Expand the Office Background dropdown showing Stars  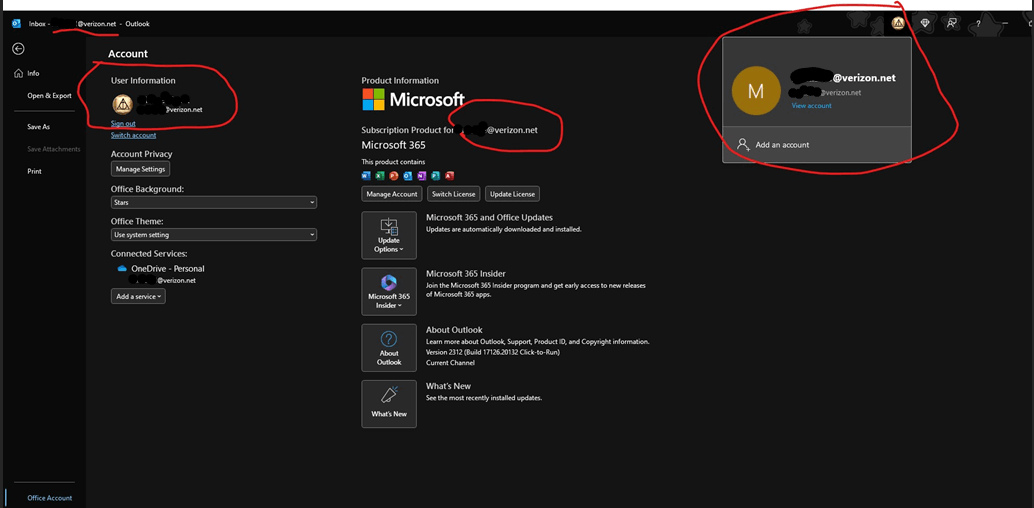214,203
